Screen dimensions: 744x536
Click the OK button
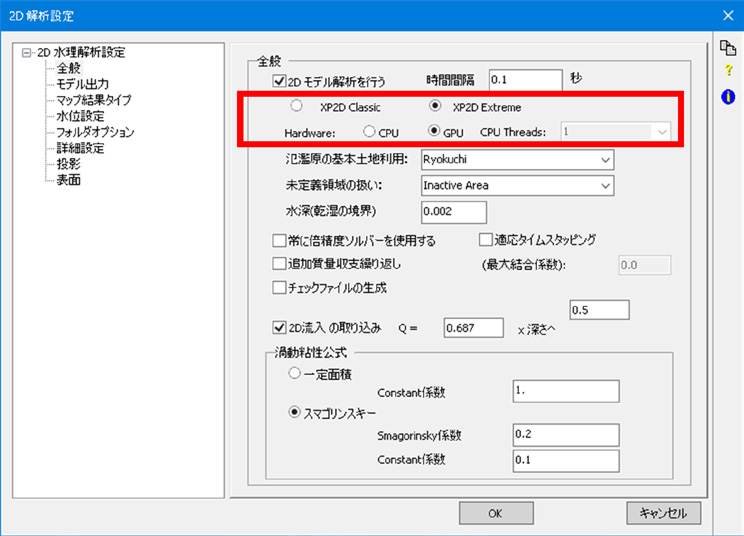(x=496, y=513)
